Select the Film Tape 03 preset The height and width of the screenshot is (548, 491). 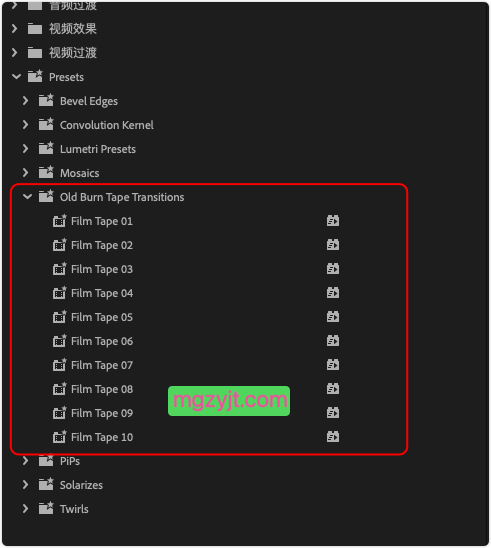pyautogui.click(x=102, y=269)
